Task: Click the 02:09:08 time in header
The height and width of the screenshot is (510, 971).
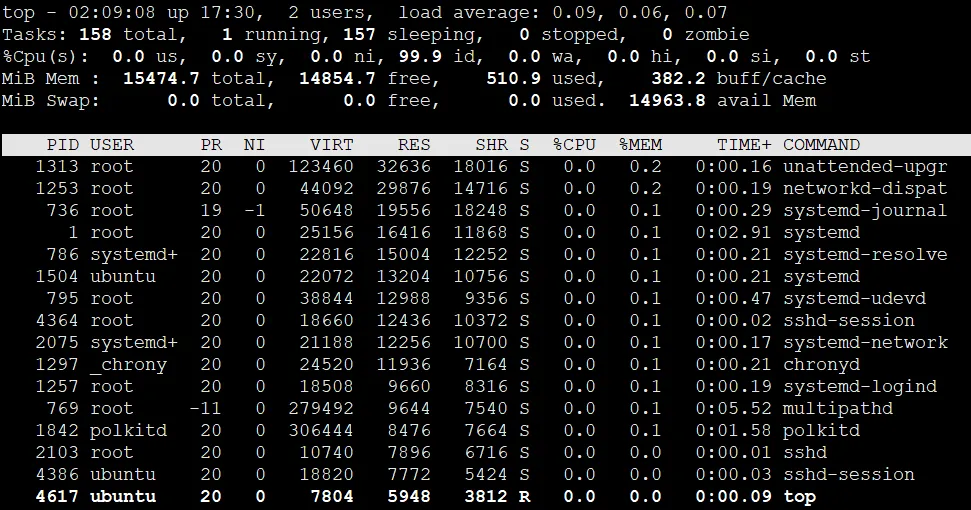Action: (x=111, y=12)
